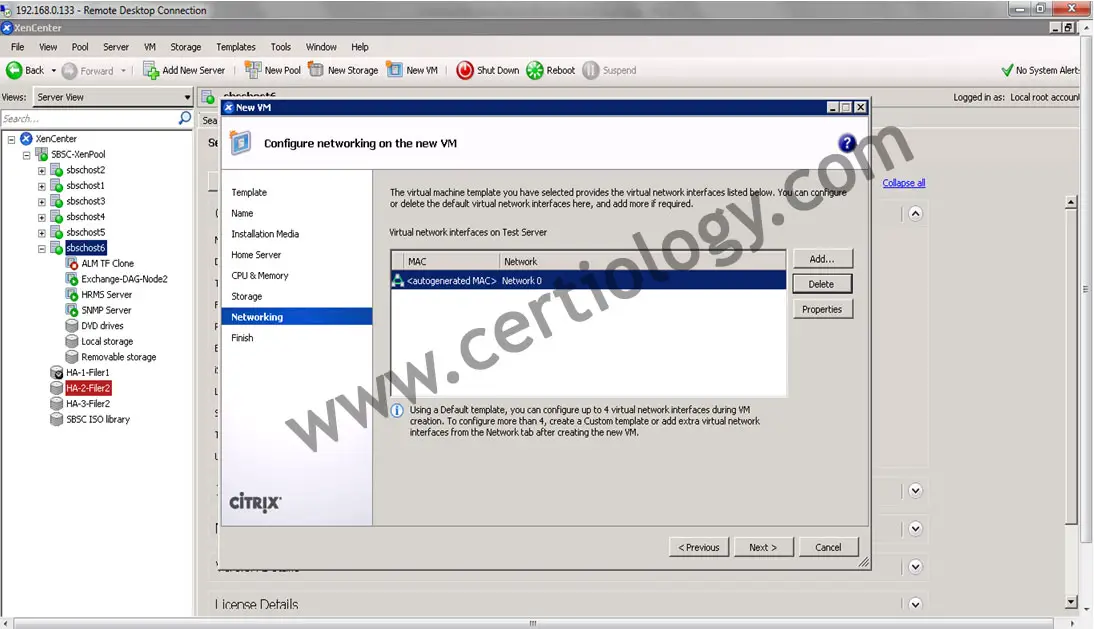The image size is (1094, 629).
Task: Click the Next button in wizard
Action: [x=763, y=547]
